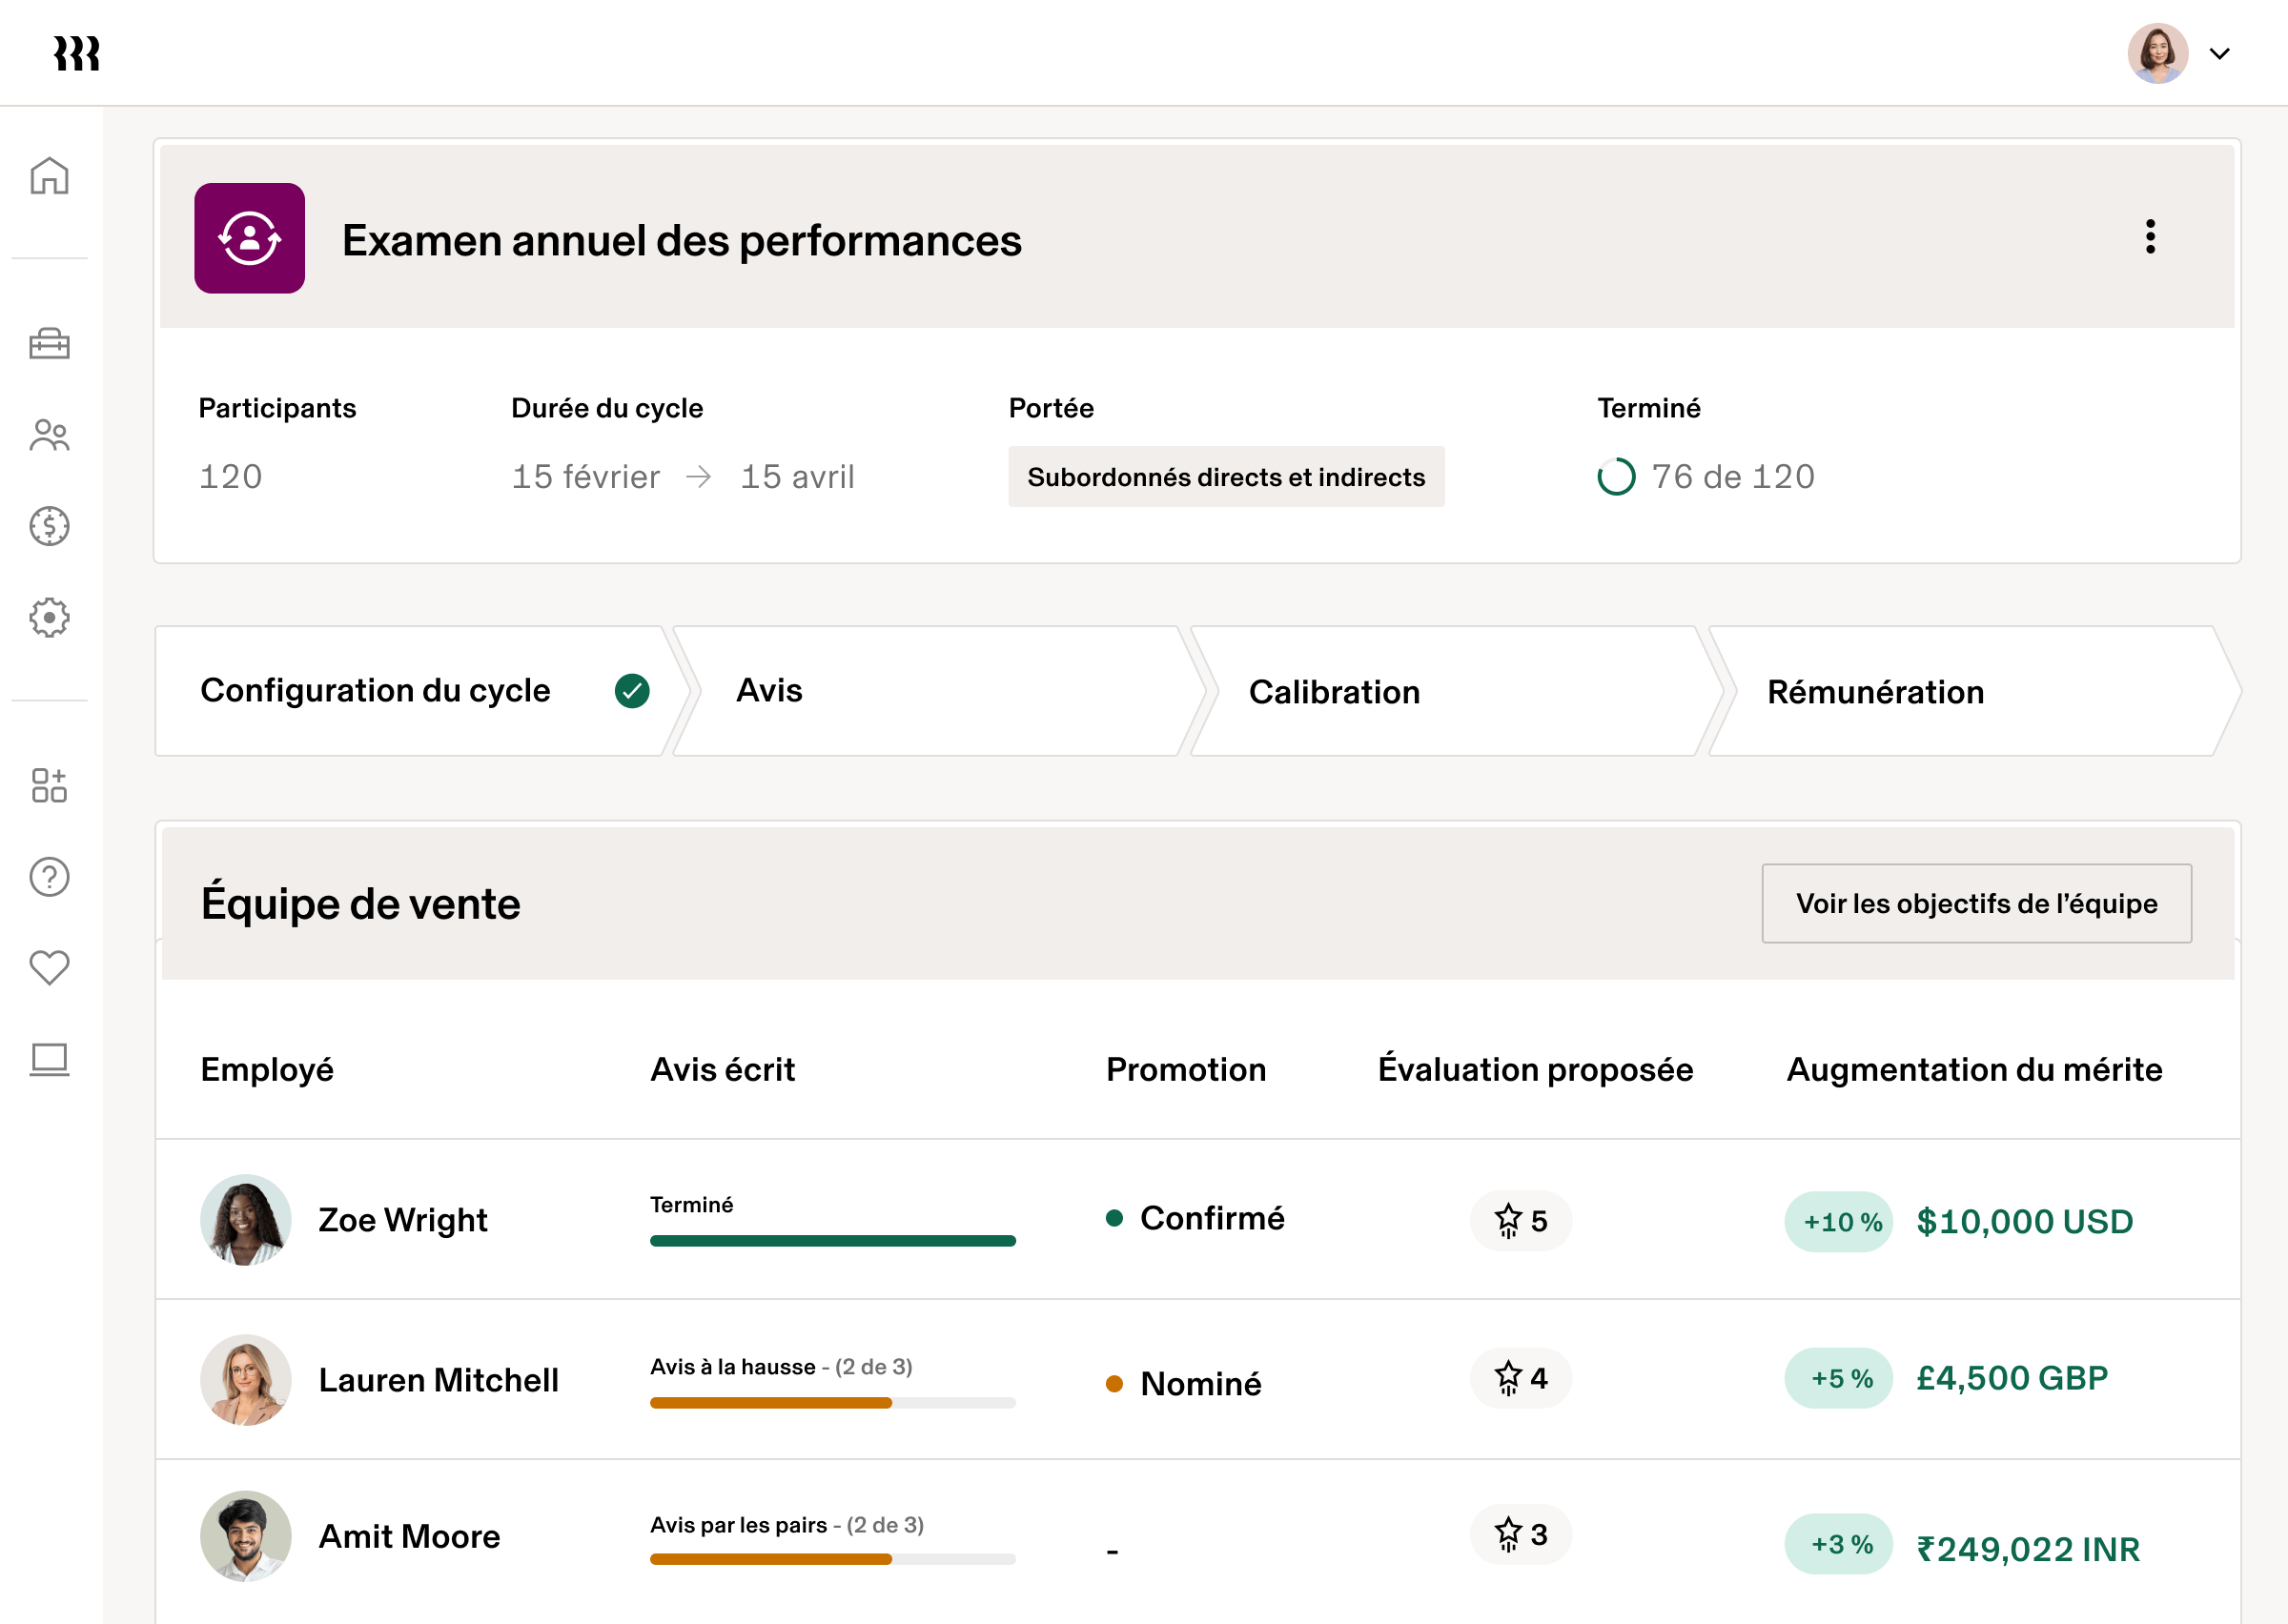Click Lauren Mitchell's review progress bar
This screenshot has height=1624, width=2288.
click(833, 1403)
